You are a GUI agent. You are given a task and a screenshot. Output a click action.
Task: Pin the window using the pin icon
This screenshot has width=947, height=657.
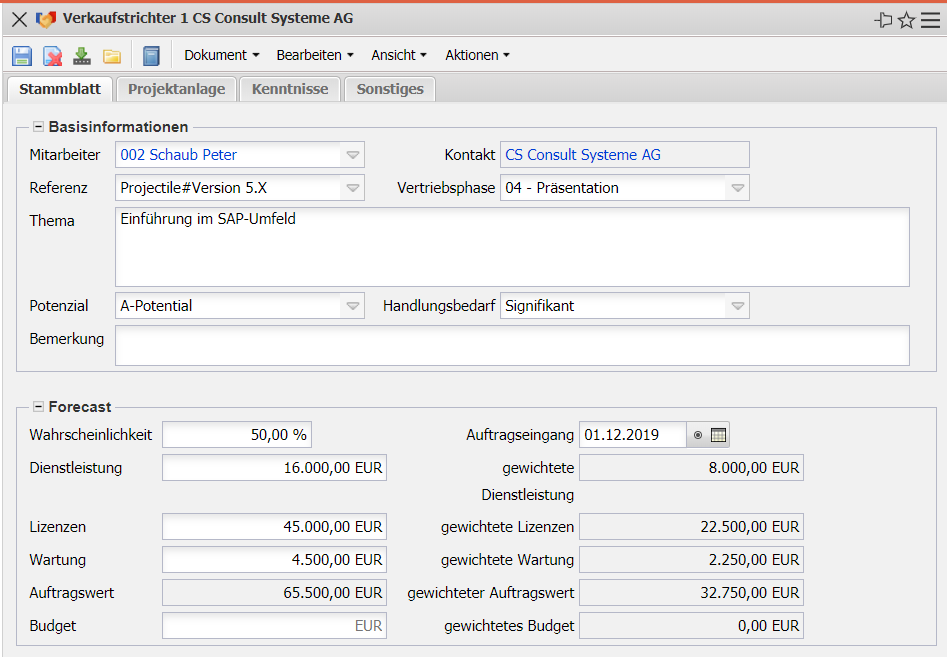tap(883, 20)
